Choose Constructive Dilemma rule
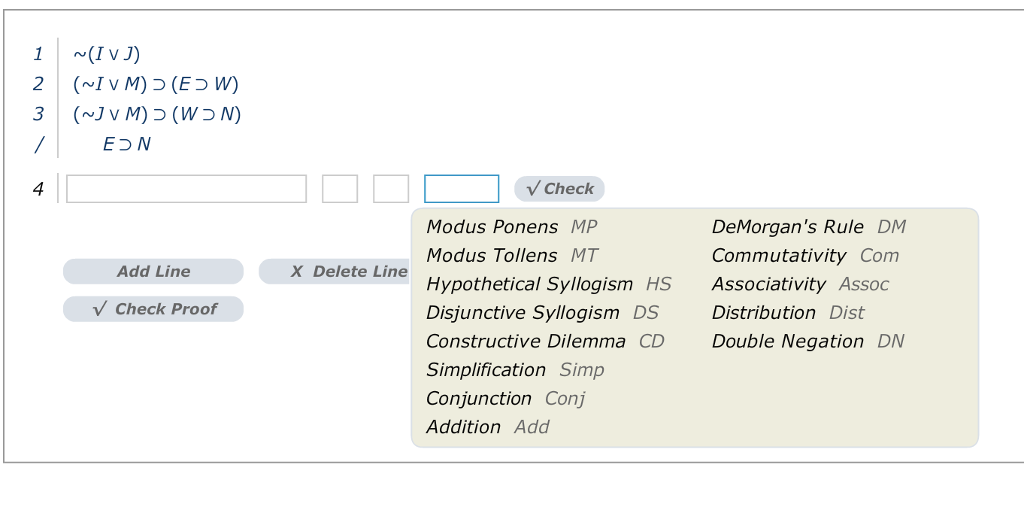The height and width of the screenshot is (507, 1024). pos(545,341)
